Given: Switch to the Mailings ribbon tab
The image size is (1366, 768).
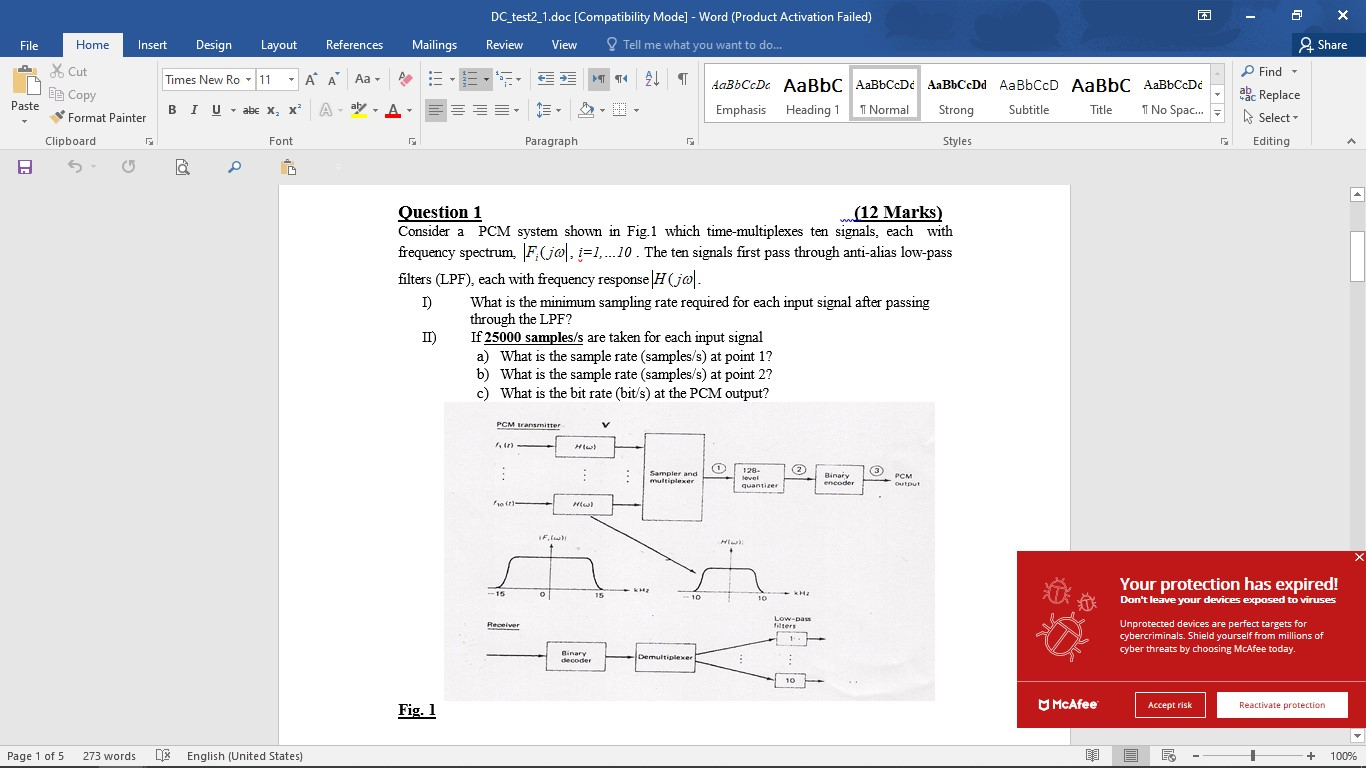Looking at the screenshot, I should [434, 45].
